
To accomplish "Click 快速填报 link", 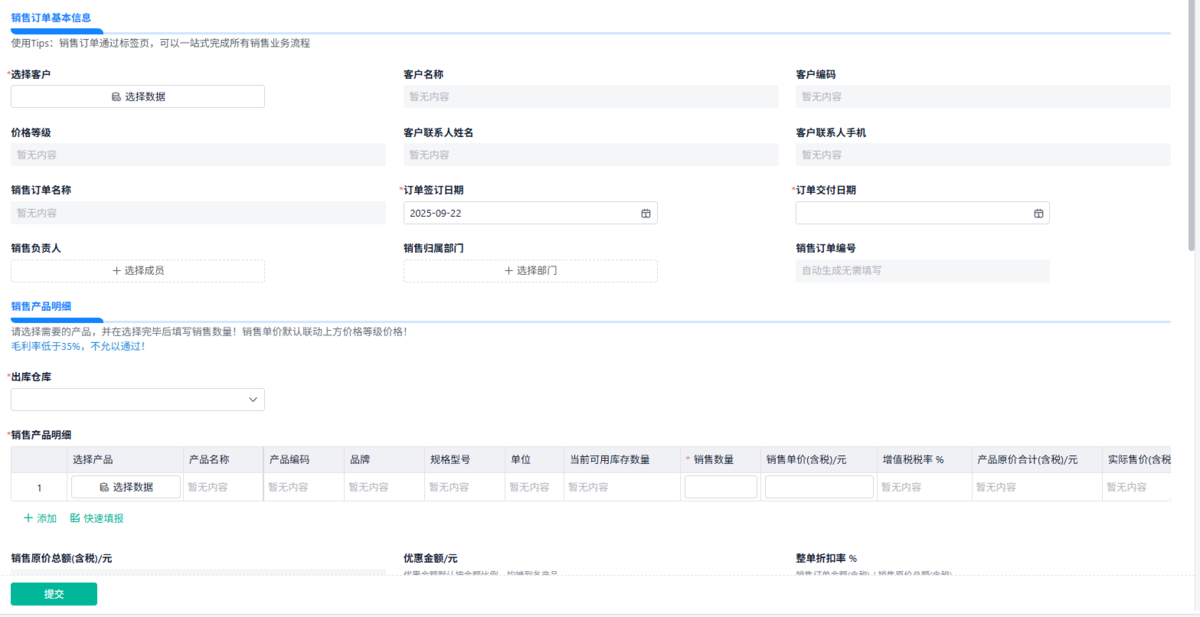I will (x=97, y=518).
